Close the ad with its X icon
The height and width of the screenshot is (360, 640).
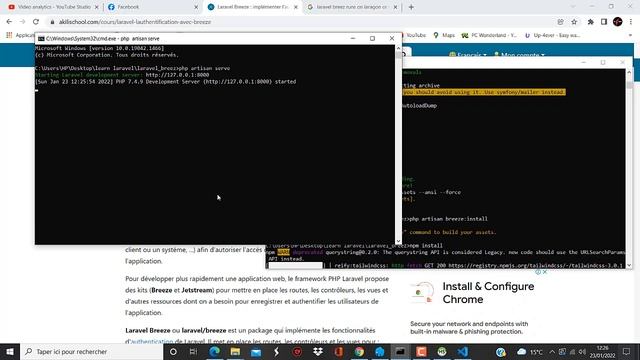tap(544, 272)
